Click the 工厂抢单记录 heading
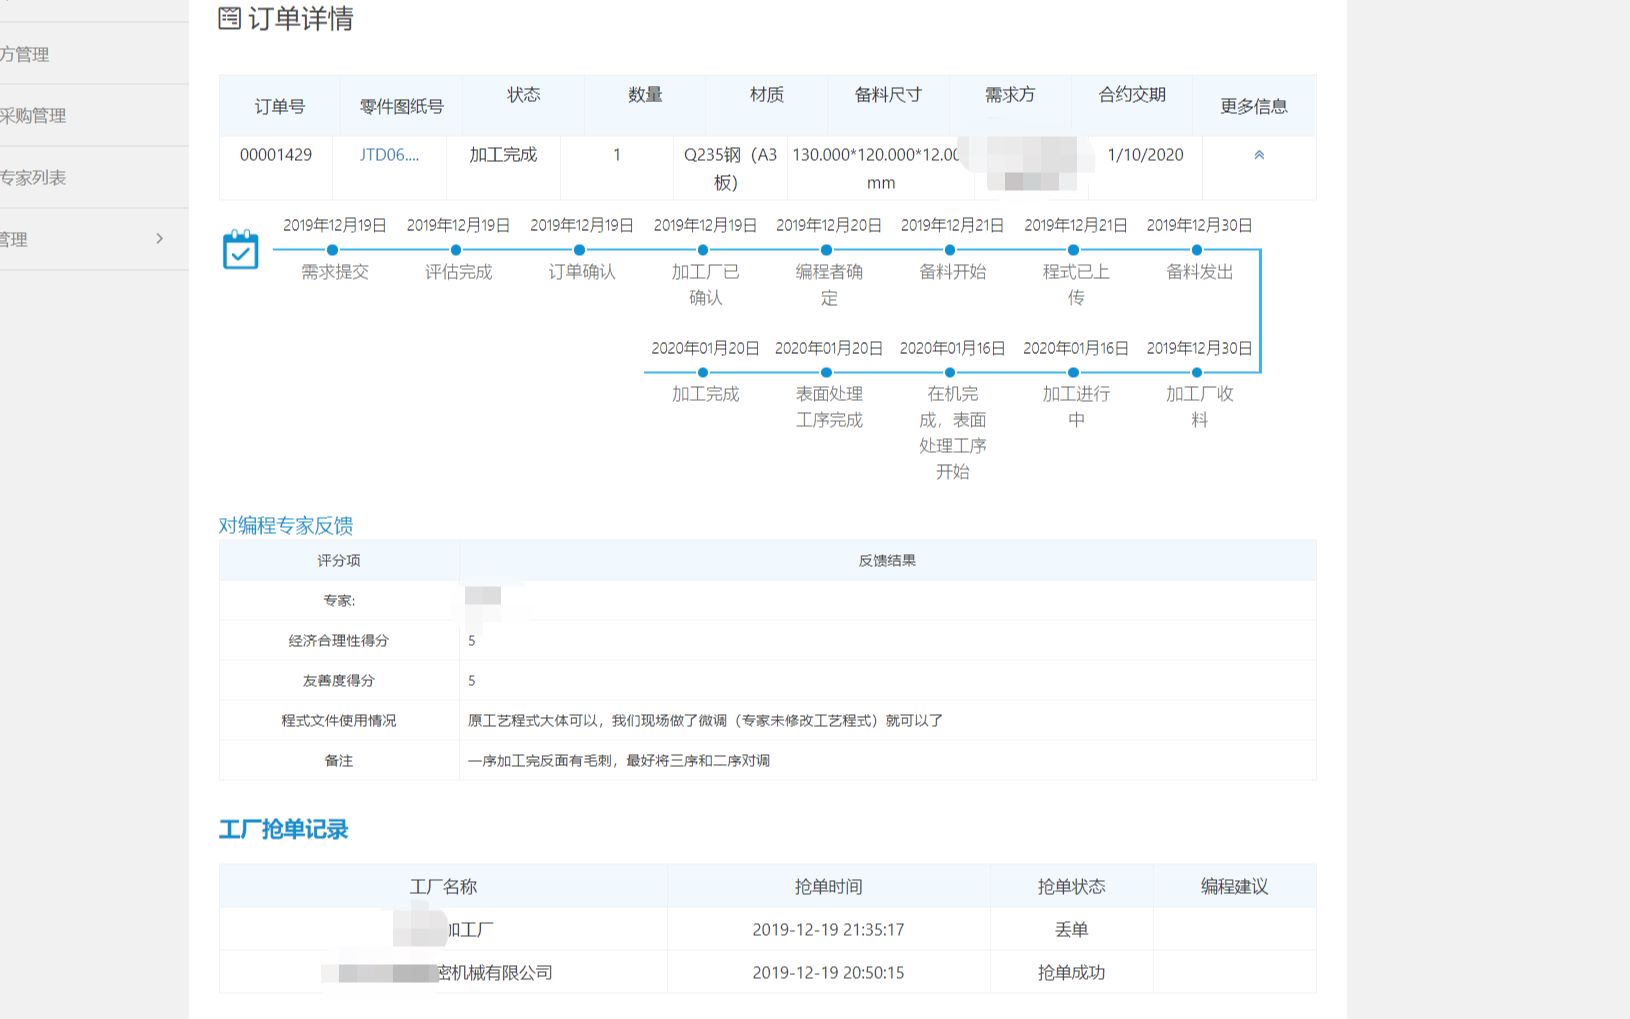Viewport: 1630px width, 1019px height. pos(284,829)
